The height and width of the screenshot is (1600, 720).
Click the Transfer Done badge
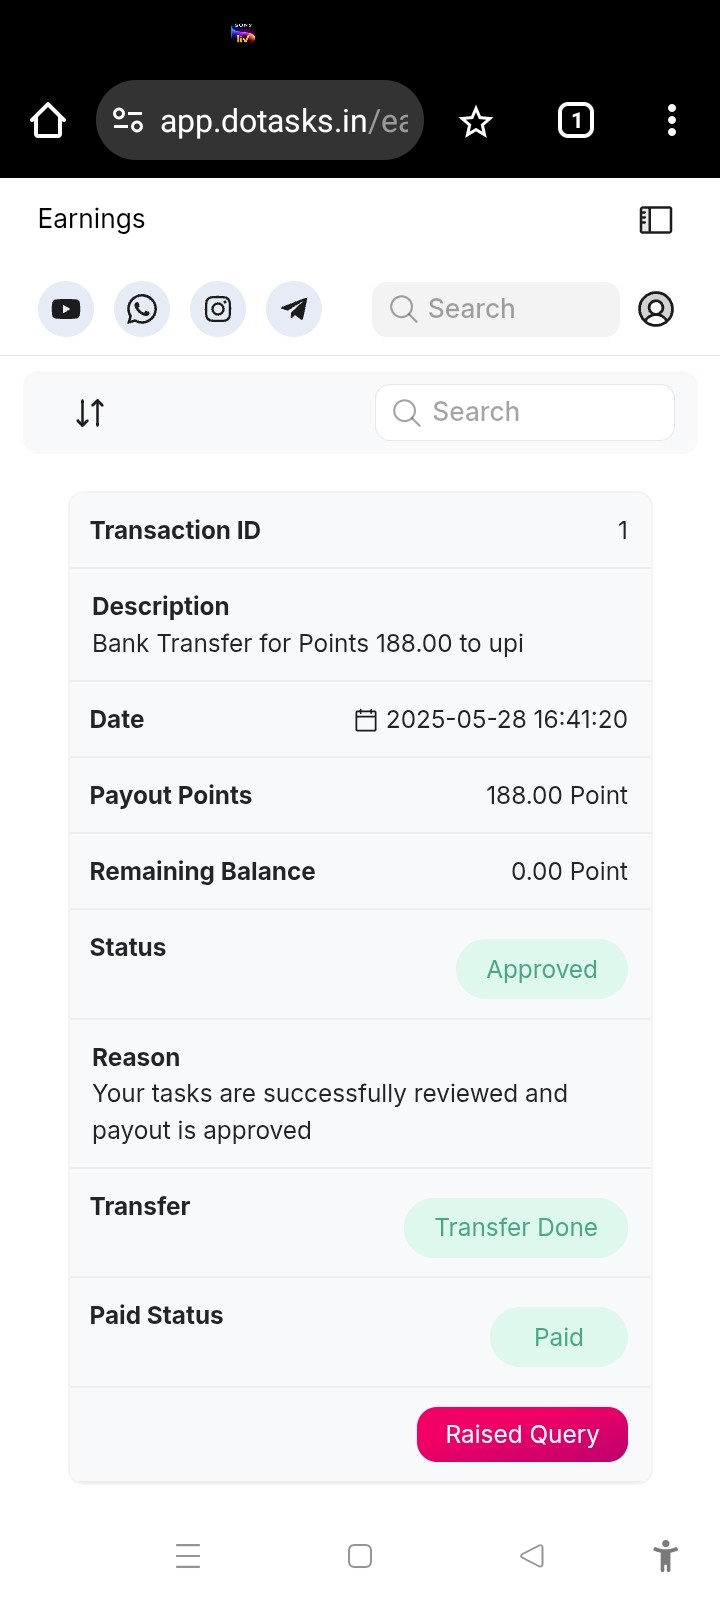coord(516,1228)
